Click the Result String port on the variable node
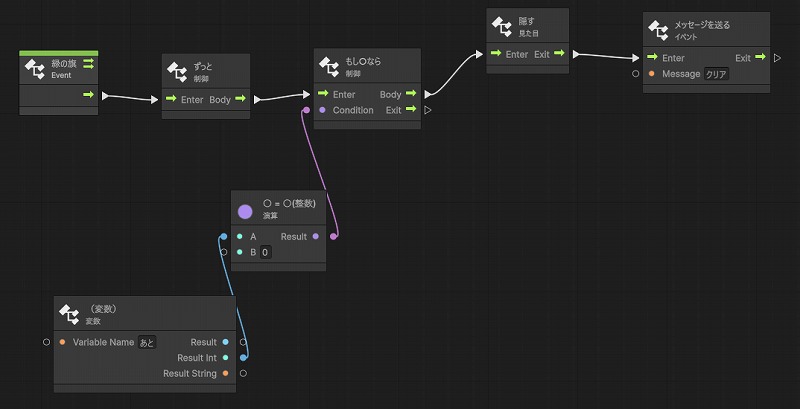This screenshot has width=800, height=409. 225,373
